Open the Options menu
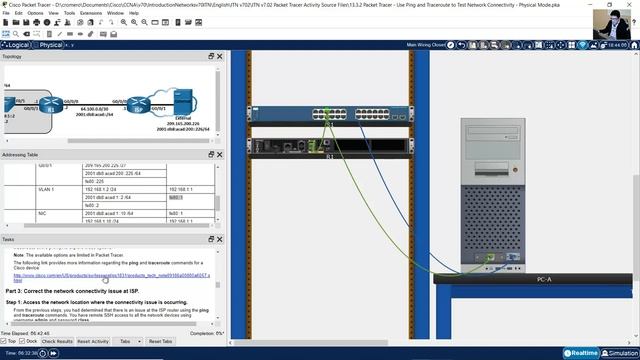Viewport: 640px width, 360px height. point(36,13)
